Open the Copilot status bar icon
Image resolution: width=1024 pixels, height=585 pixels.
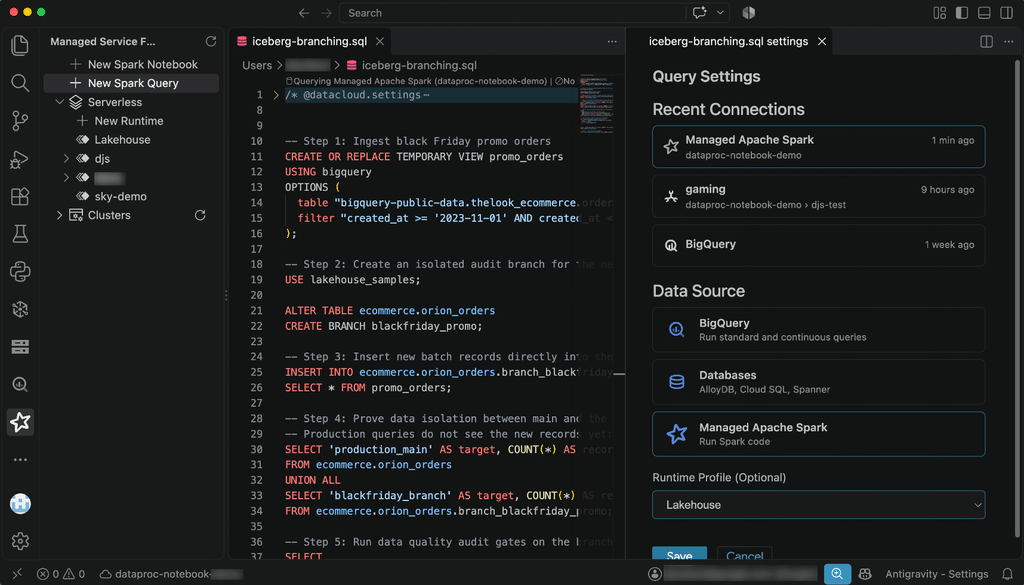865,574
